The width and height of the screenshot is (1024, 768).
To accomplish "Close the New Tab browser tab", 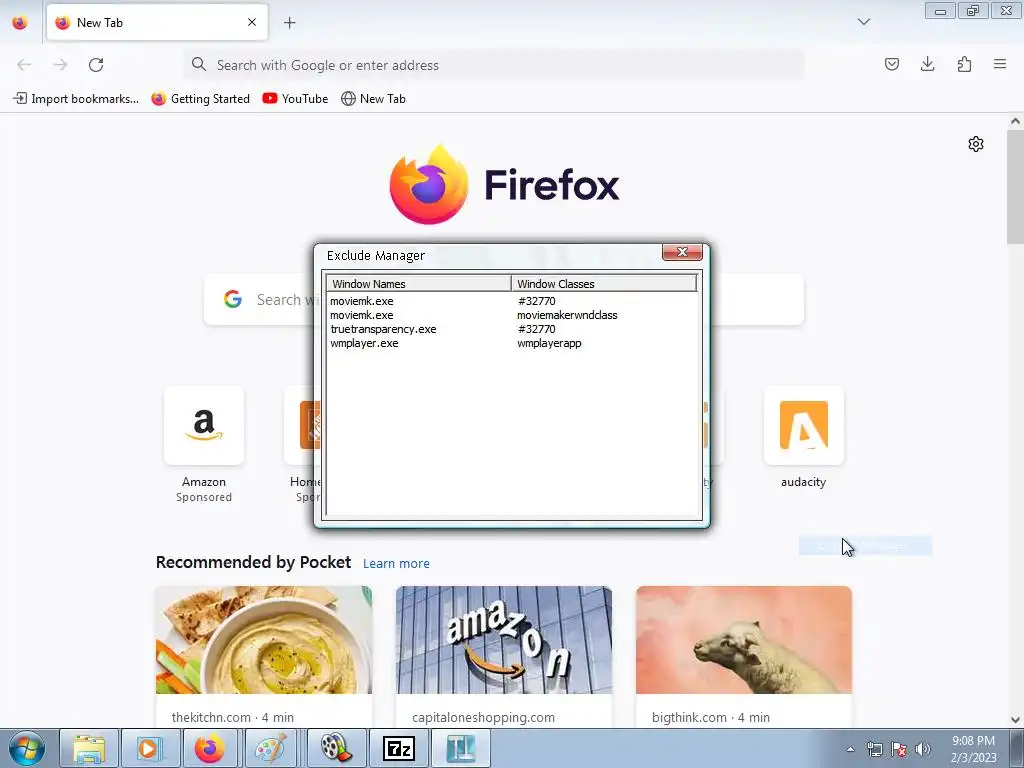I will point(252,22).
